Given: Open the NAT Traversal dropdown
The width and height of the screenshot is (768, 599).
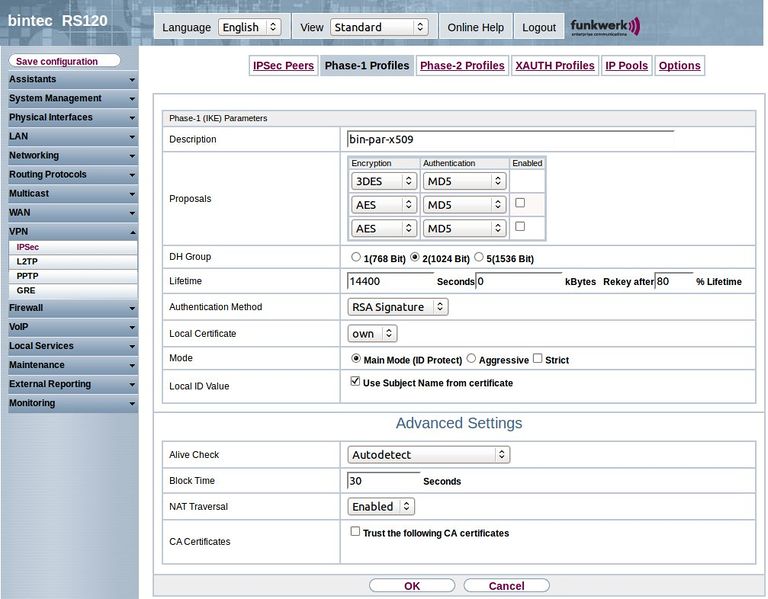Looking at the screenshot, I should (x=381, y=507).
